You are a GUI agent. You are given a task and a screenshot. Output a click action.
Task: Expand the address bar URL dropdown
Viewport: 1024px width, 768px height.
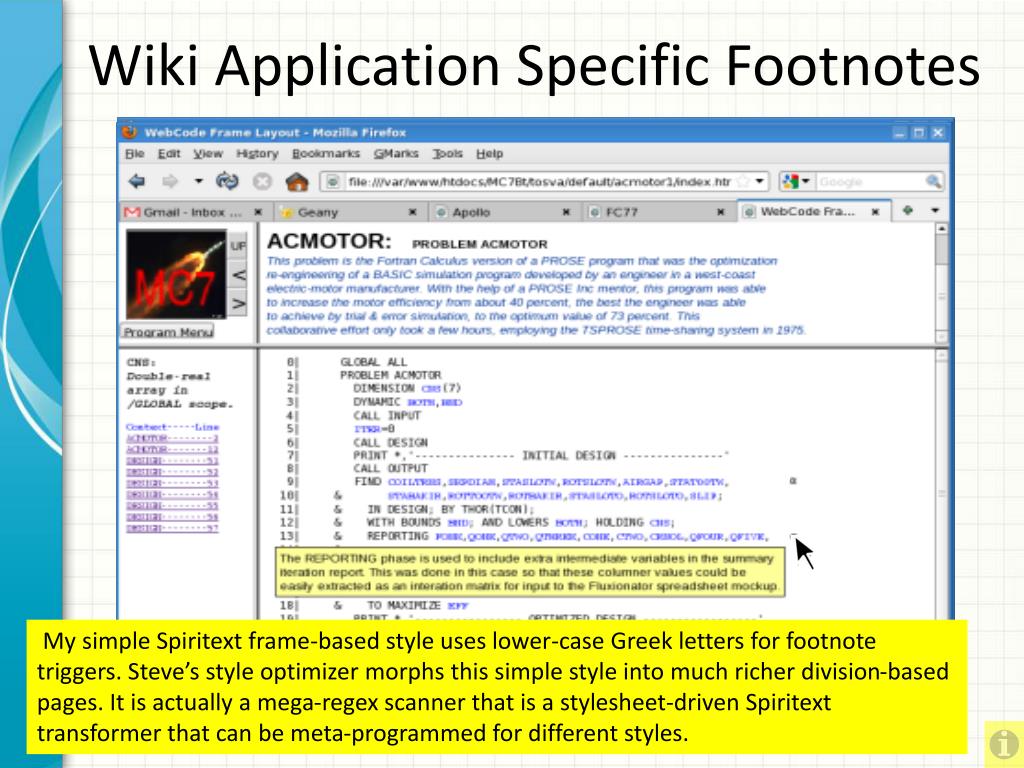[760, 181]
